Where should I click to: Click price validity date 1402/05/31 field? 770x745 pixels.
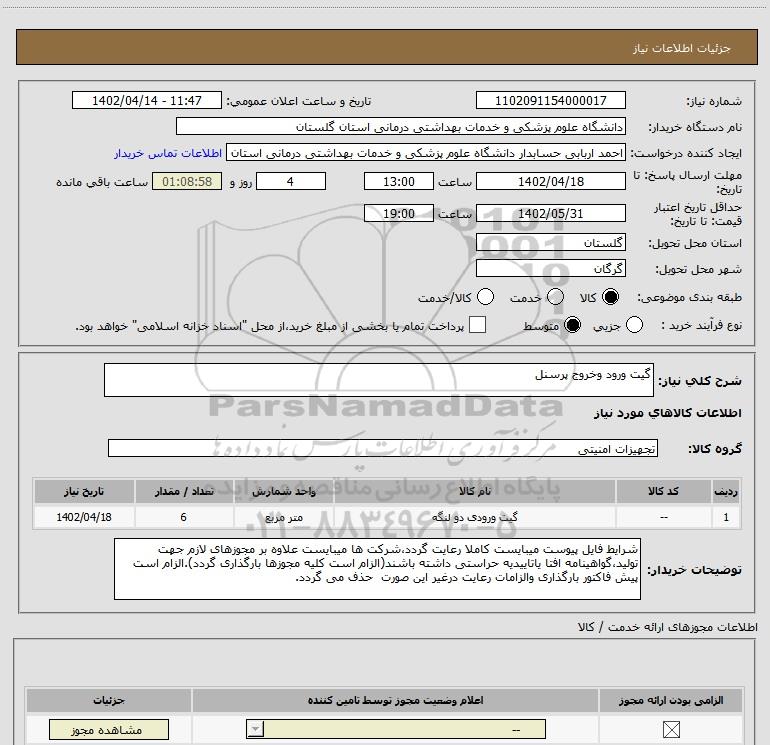[550, 213]
